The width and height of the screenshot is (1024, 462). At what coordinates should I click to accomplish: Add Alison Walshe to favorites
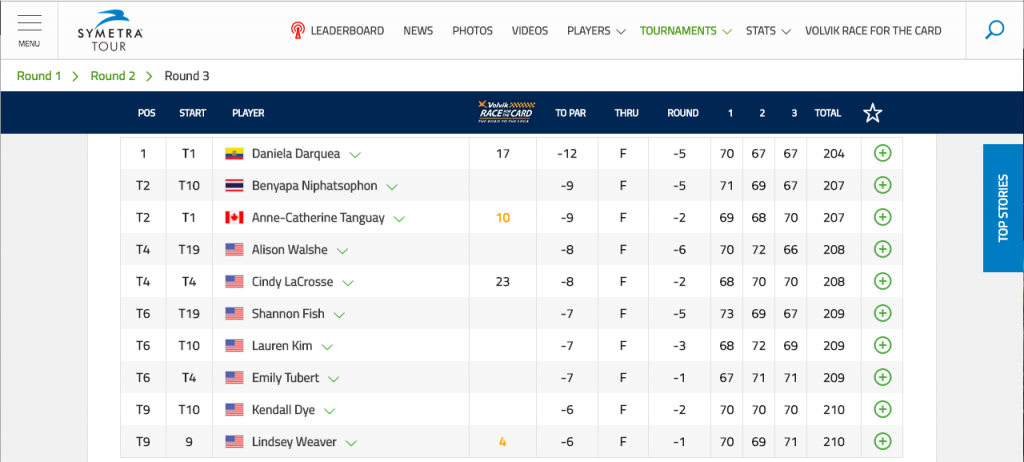point(882,250)
